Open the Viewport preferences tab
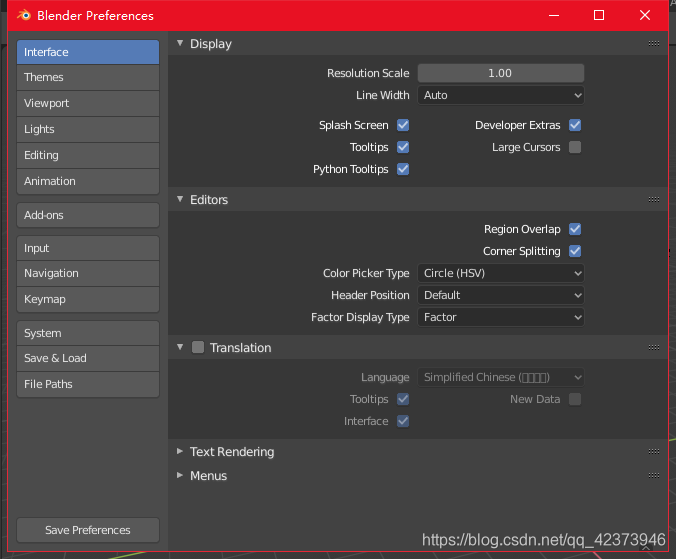This screenshot has width=676, height=559. 88,103
